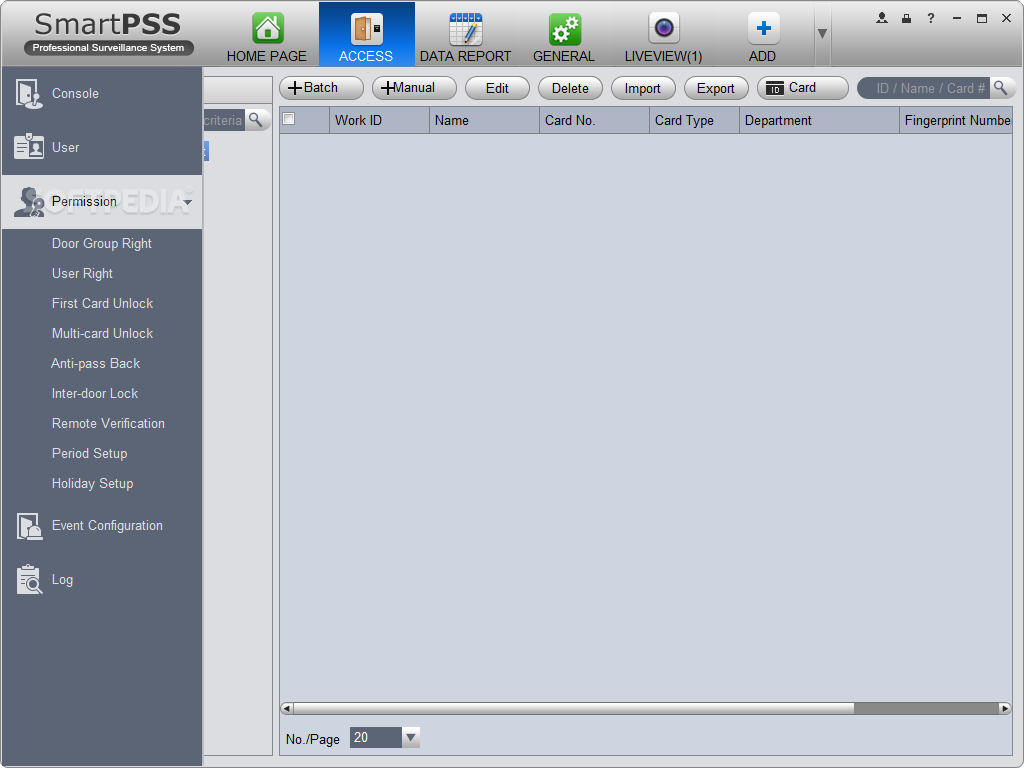This screenshot has height=768, width=1024.
Task: Click the Event Configuration sidebar icon
Action: click(29, 526)
